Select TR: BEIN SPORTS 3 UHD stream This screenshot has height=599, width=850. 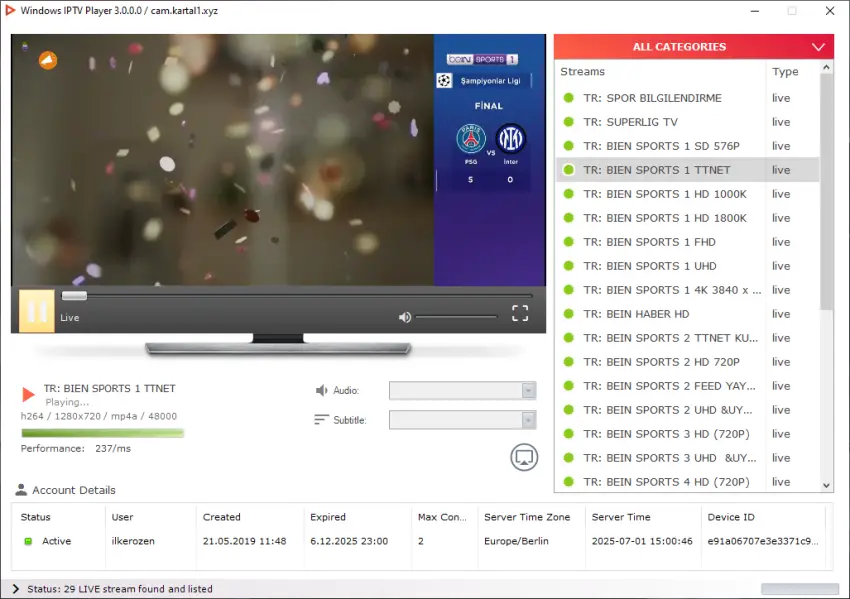click(687, 458)
